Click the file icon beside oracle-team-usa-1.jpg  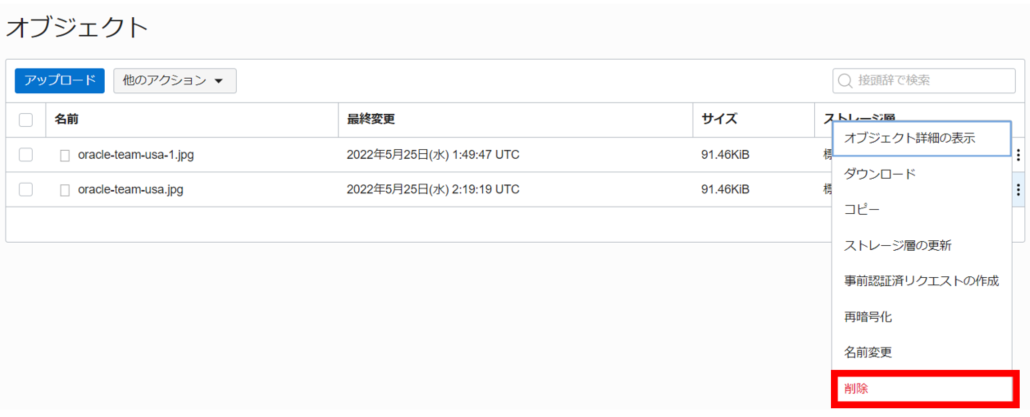click(x=65, y=155)
